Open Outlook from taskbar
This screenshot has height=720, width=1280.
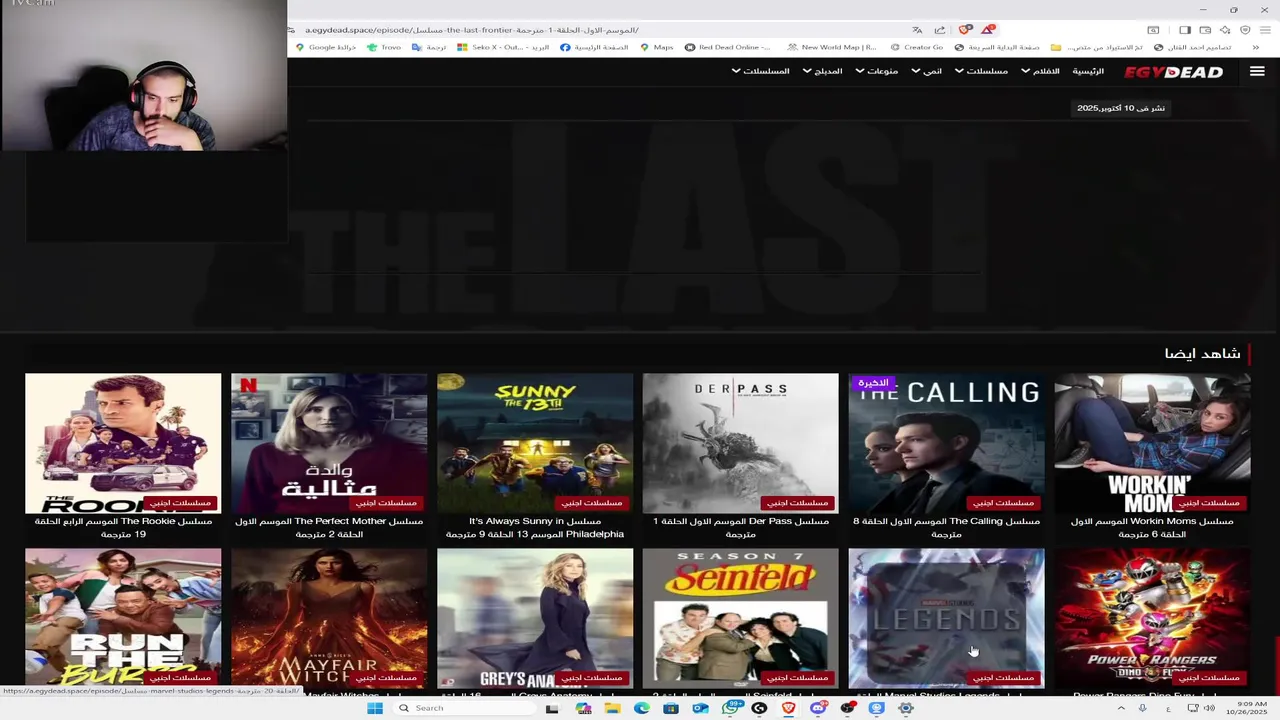click(x=700, y=708)
